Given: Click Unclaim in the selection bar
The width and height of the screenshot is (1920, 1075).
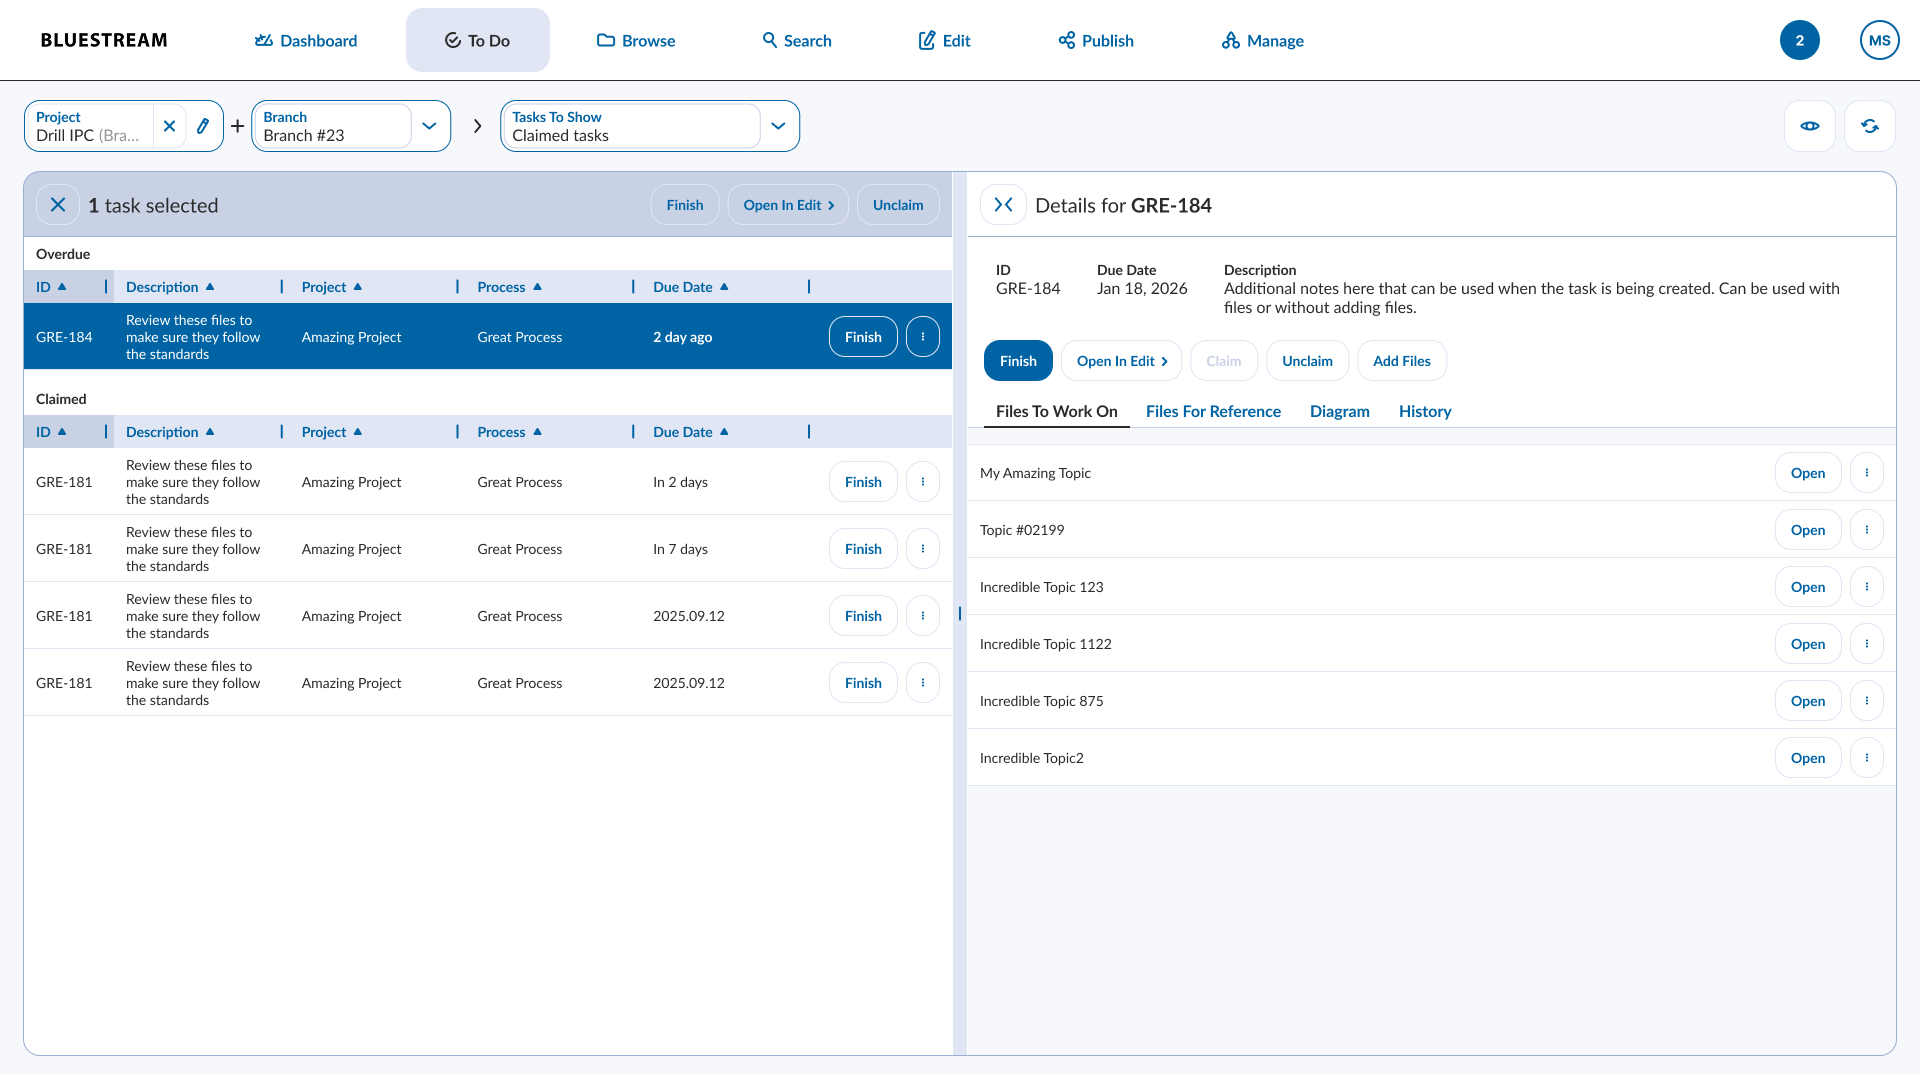Looking at the screenshot, I should [x=897, y=205].
